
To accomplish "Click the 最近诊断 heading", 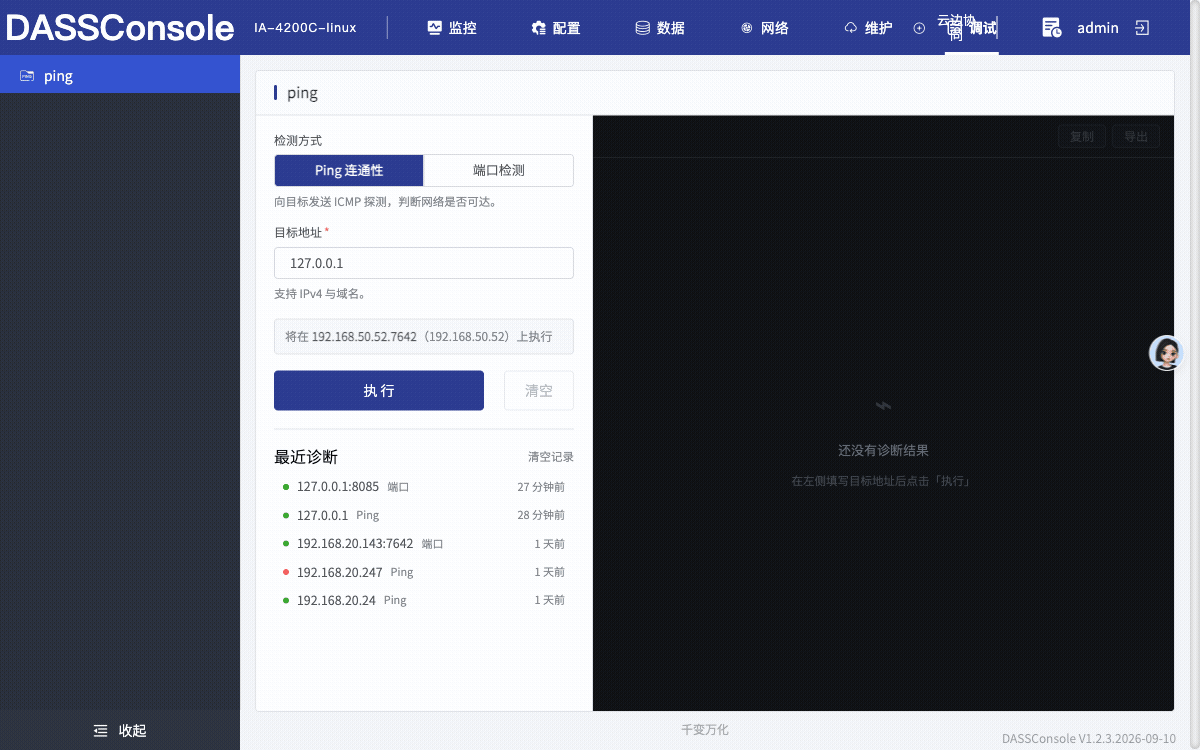I will [x=306, y=457].
